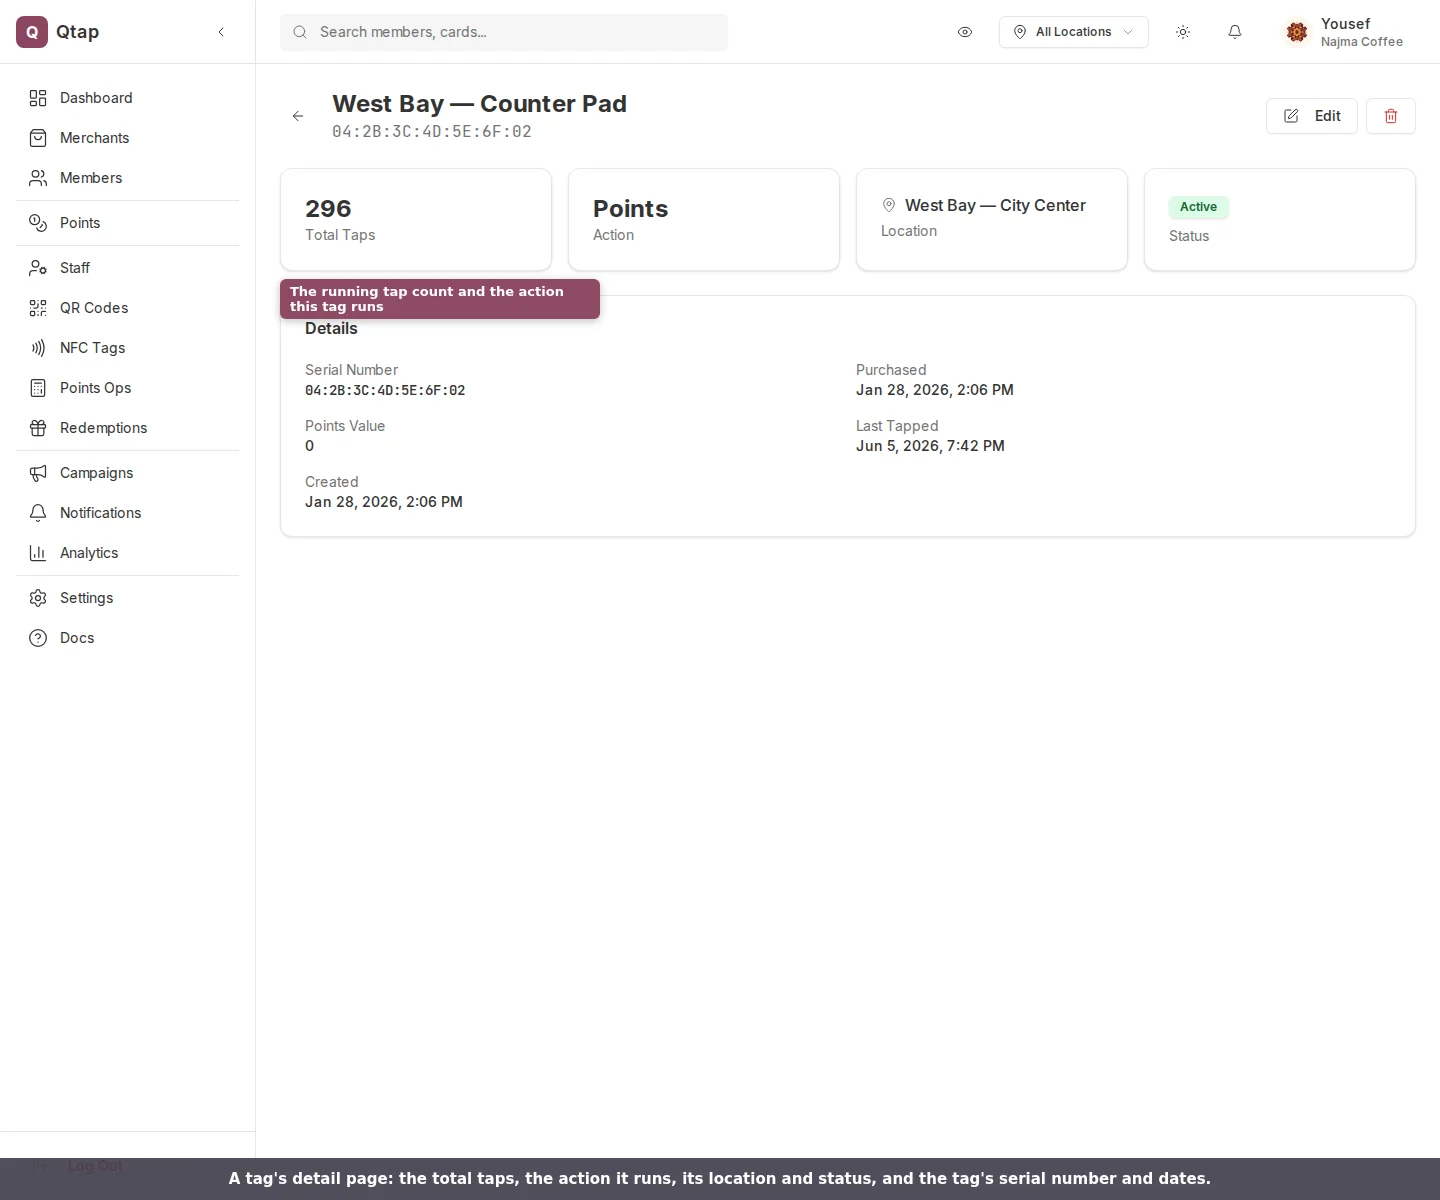Screen dimensions: 1440x1200
Task: Toggle the light/dark theme sun icon
Action: click(x=1183, y=32)
